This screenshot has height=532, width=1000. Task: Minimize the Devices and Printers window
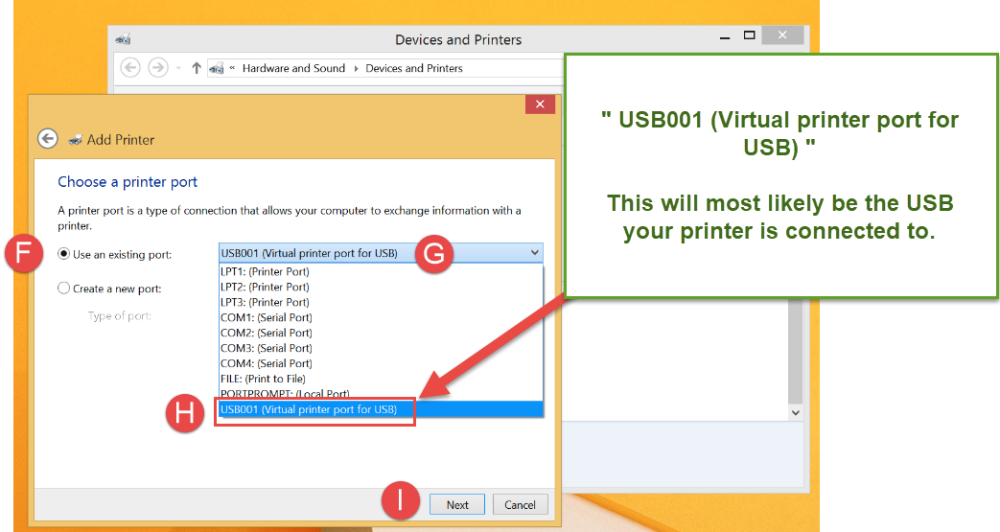[724, 38]
